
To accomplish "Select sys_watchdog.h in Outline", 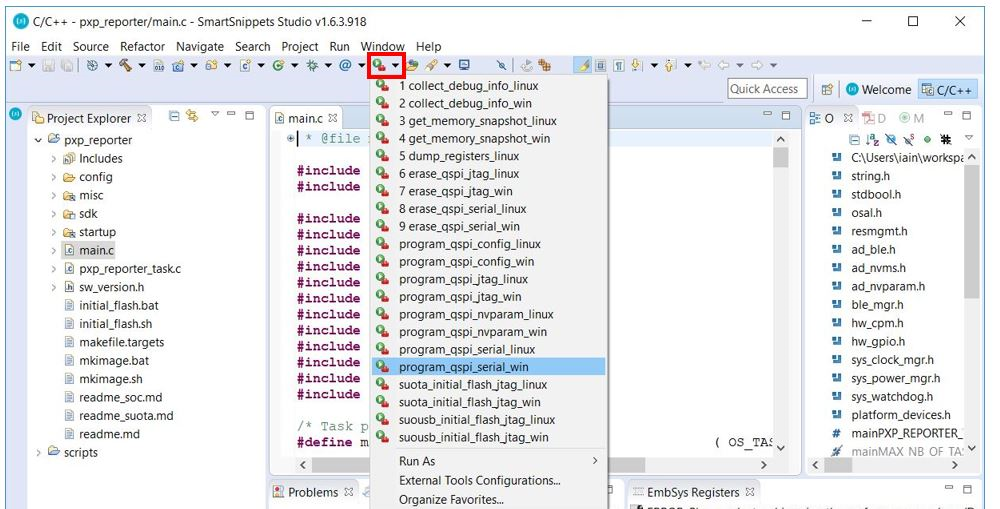I will 892,396.
